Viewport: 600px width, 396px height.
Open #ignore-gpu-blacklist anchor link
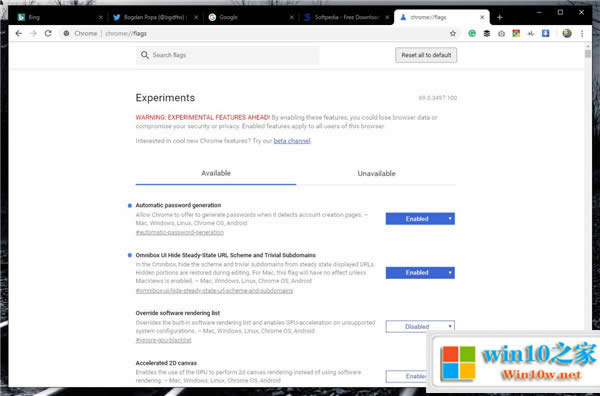[163, 340]
